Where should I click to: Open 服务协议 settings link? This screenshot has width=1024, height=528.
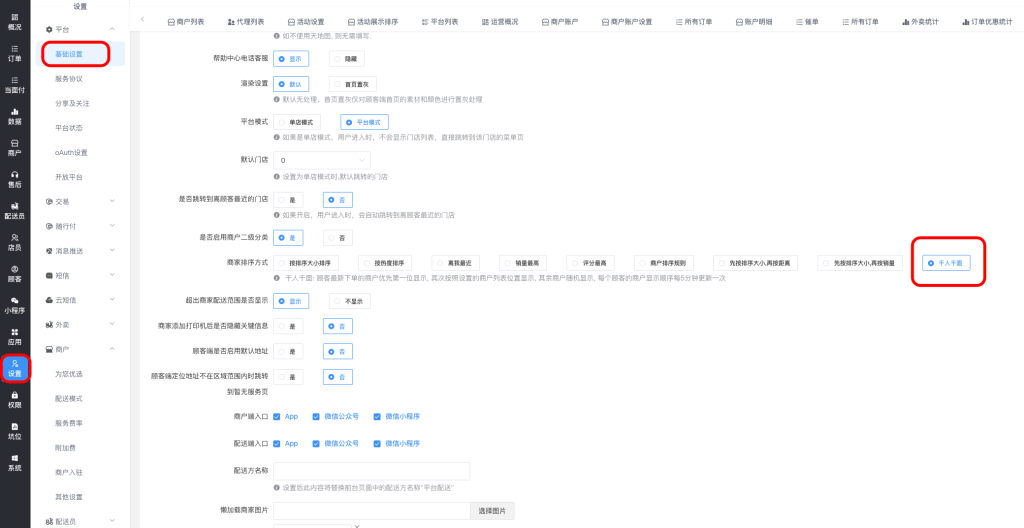tap(69, 78)
